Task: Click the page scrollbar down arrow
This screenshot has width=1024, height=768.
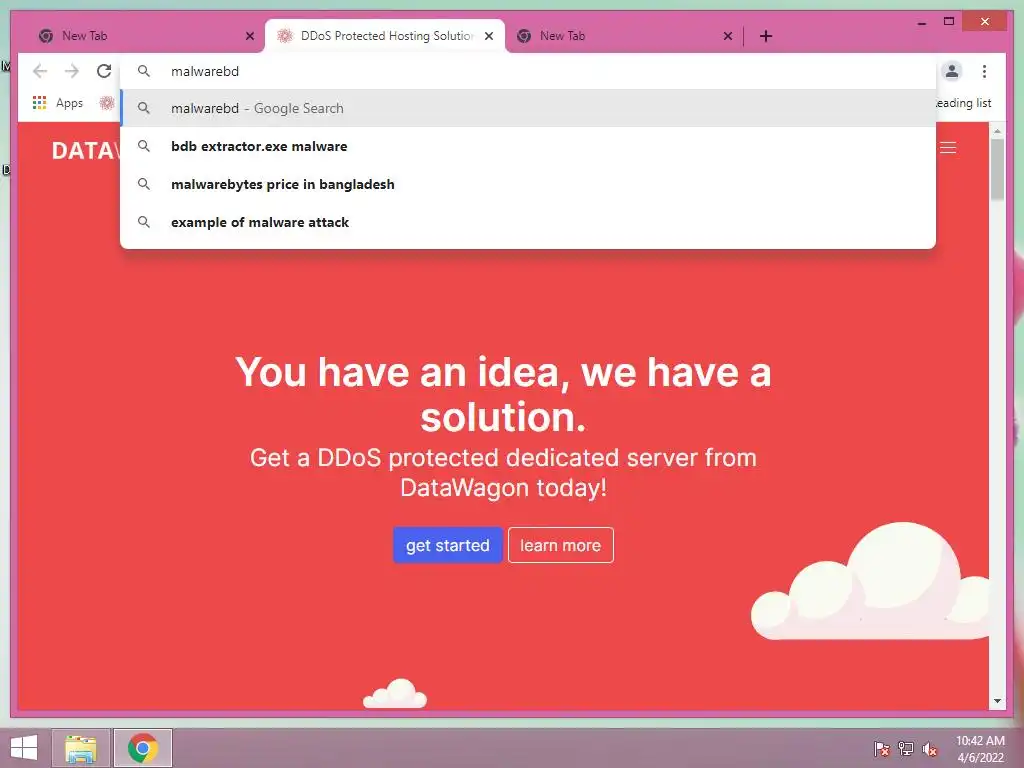Action: (x=997, y=701)
